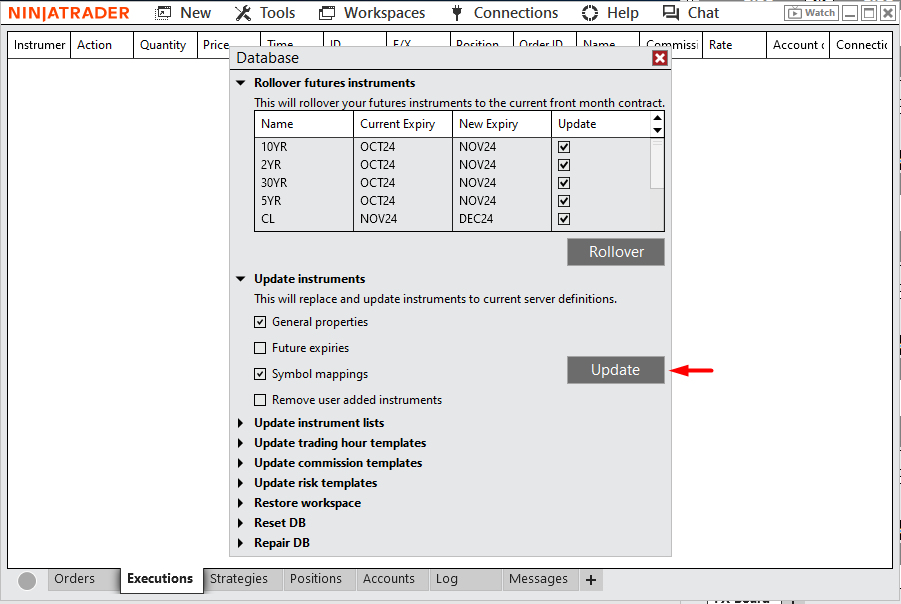Click the Workspaces window icon
The width and height of the screenshot is (901, 604).
pos(327,13)
